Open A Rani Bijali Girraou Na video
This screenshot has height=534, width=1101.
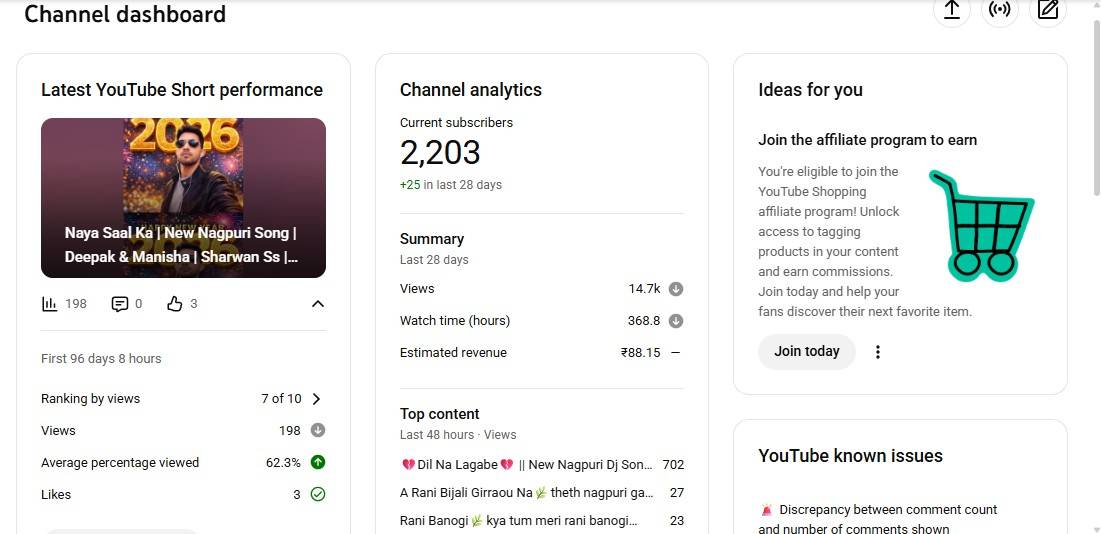pos(526,493)
